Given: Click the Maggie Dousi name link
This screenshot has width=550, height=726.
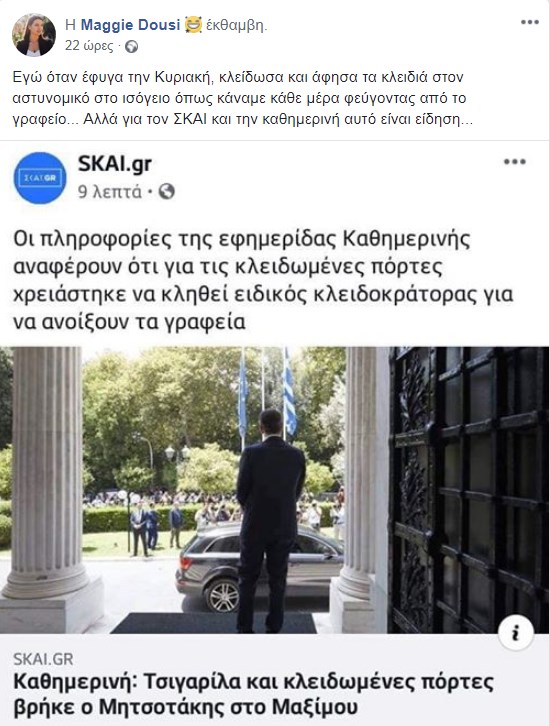Looking at the screenshot, I should 130,25.
